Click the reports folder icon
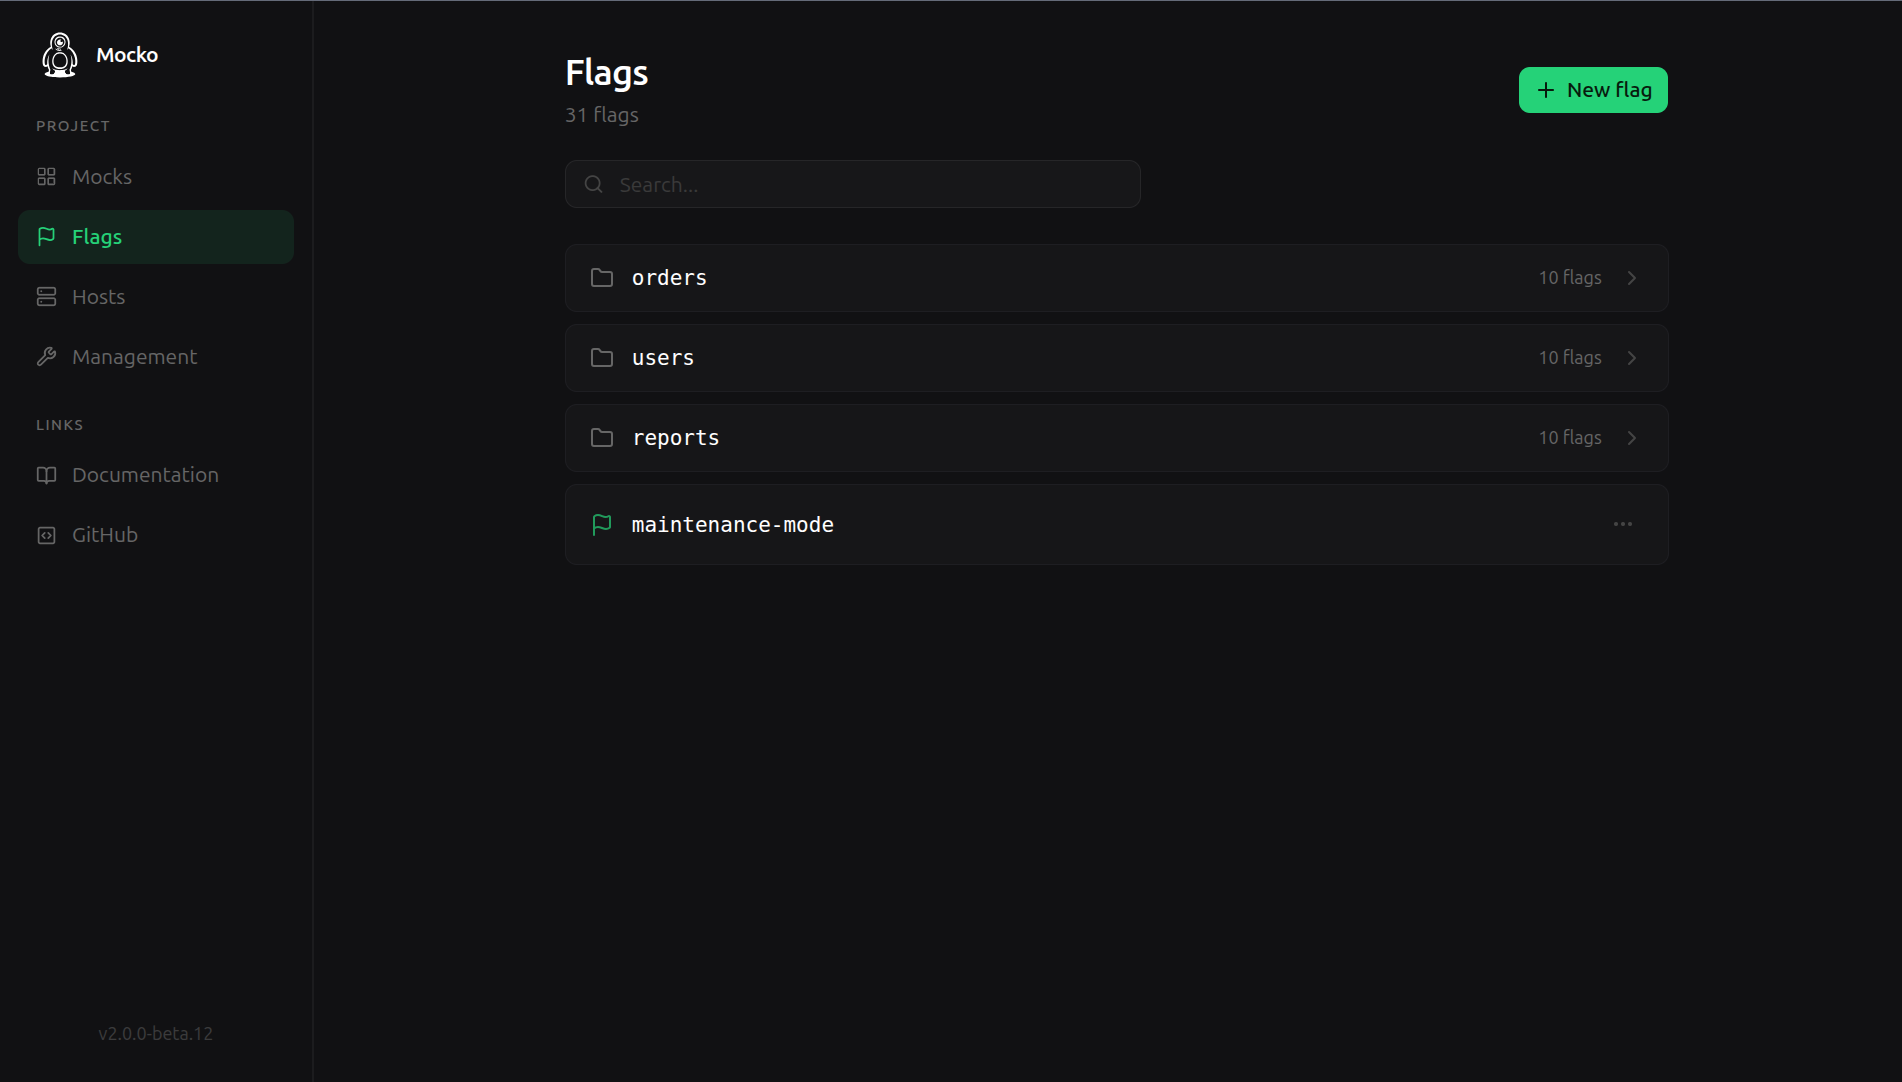1902x1082 pixels. pyautogui.click(x=602, y=438)
